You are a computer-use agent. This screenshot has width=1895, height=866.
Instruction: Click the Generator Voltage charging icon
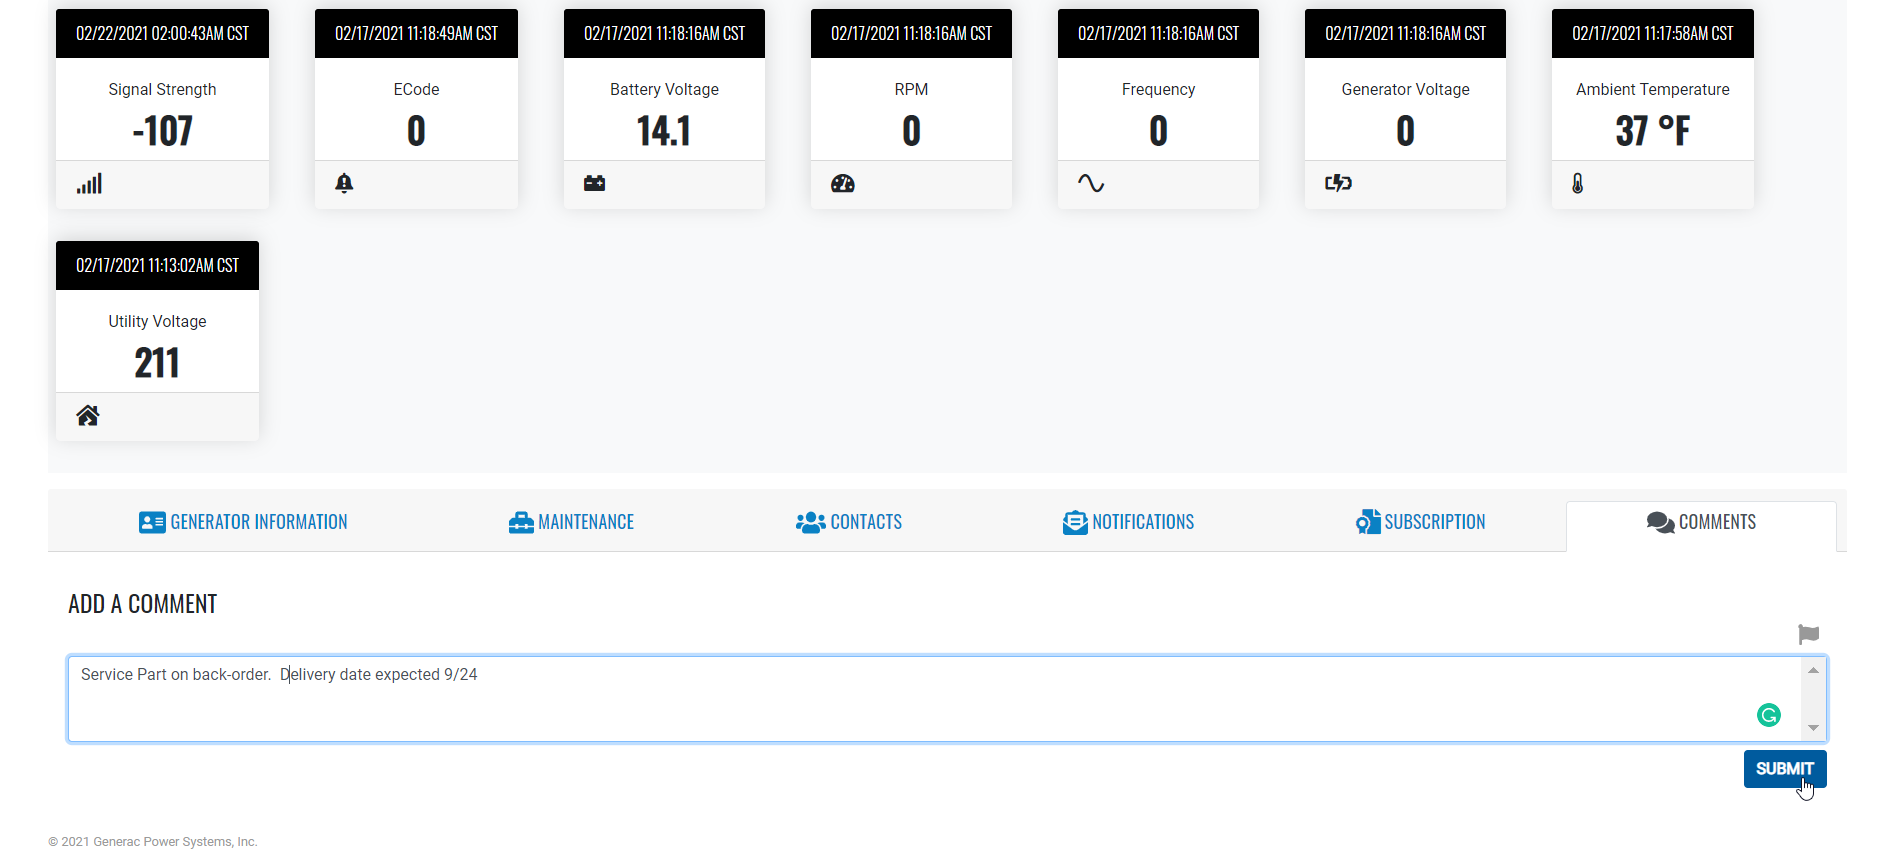1338,183
